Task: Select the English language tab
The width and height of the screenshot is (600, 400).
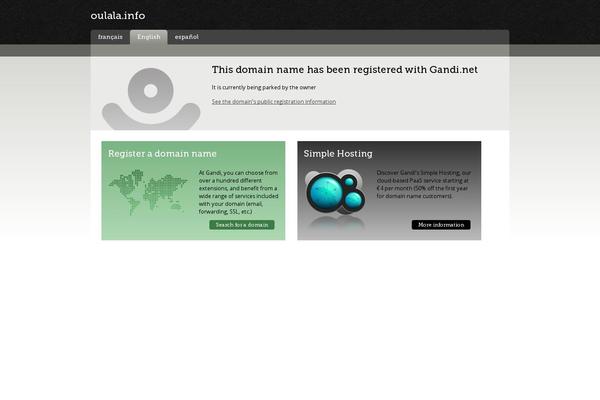Action: 149,37
